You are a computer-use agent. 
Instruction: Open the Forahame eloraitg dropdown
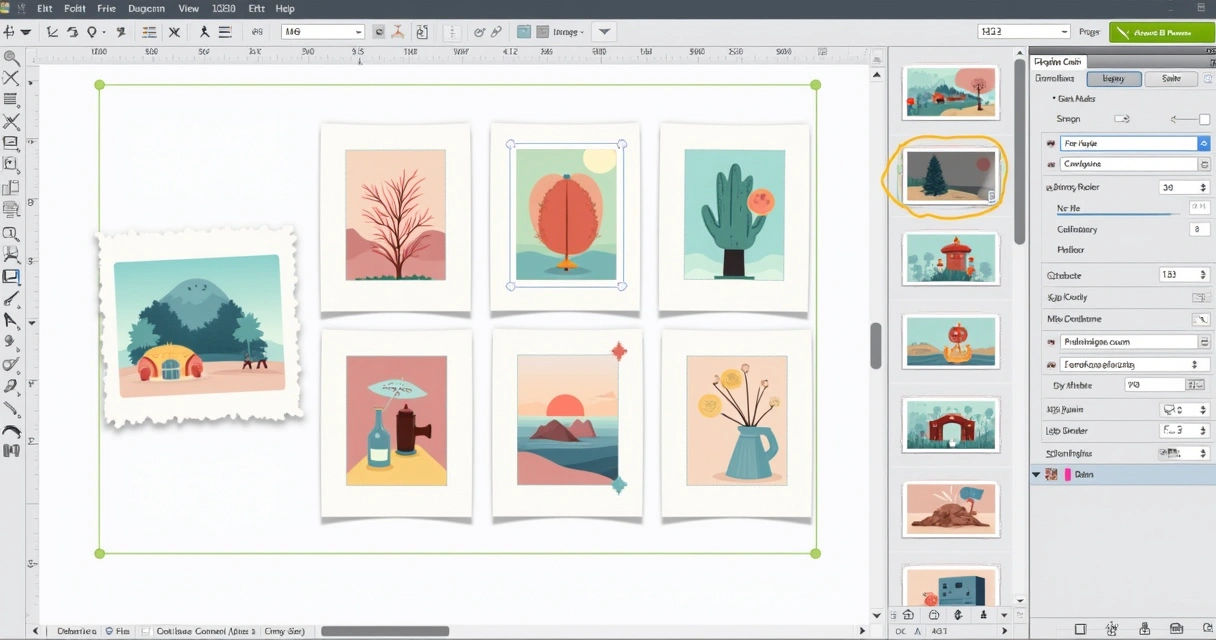coord(1194,365)
